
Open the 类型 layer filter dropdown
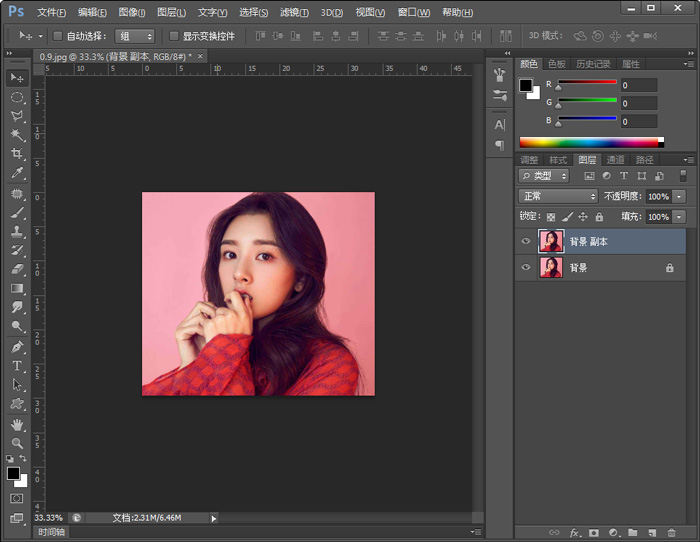[x=544, y=176]
